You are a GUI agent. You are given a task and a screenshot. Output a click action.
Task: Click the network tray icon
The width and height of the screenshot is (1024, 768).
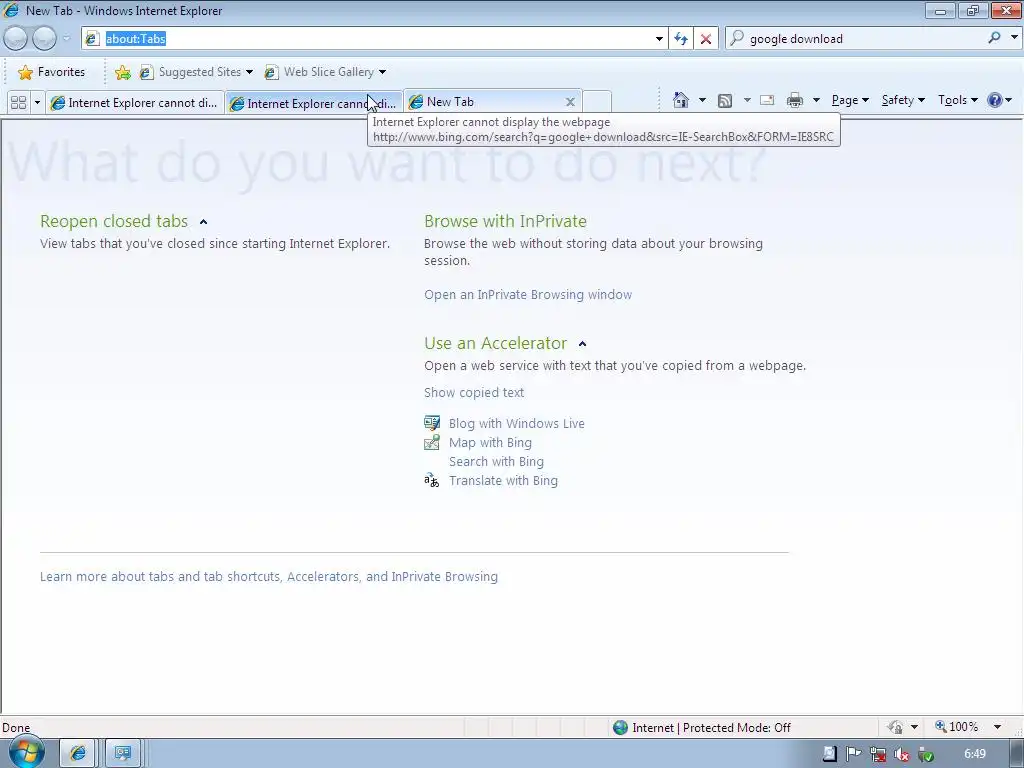coord(878,754)
